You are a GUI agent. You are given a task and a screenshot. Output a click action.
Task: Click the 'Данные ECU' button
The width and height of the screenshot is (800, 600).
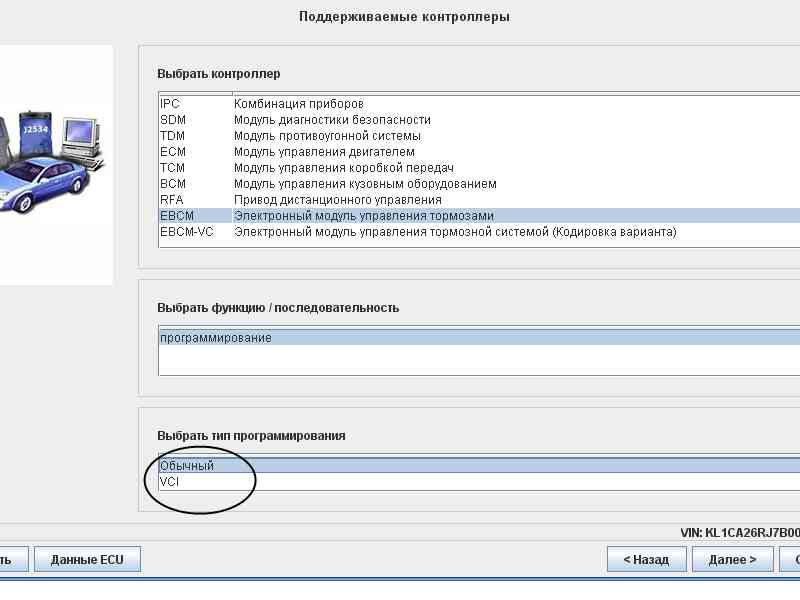(87, 560)
